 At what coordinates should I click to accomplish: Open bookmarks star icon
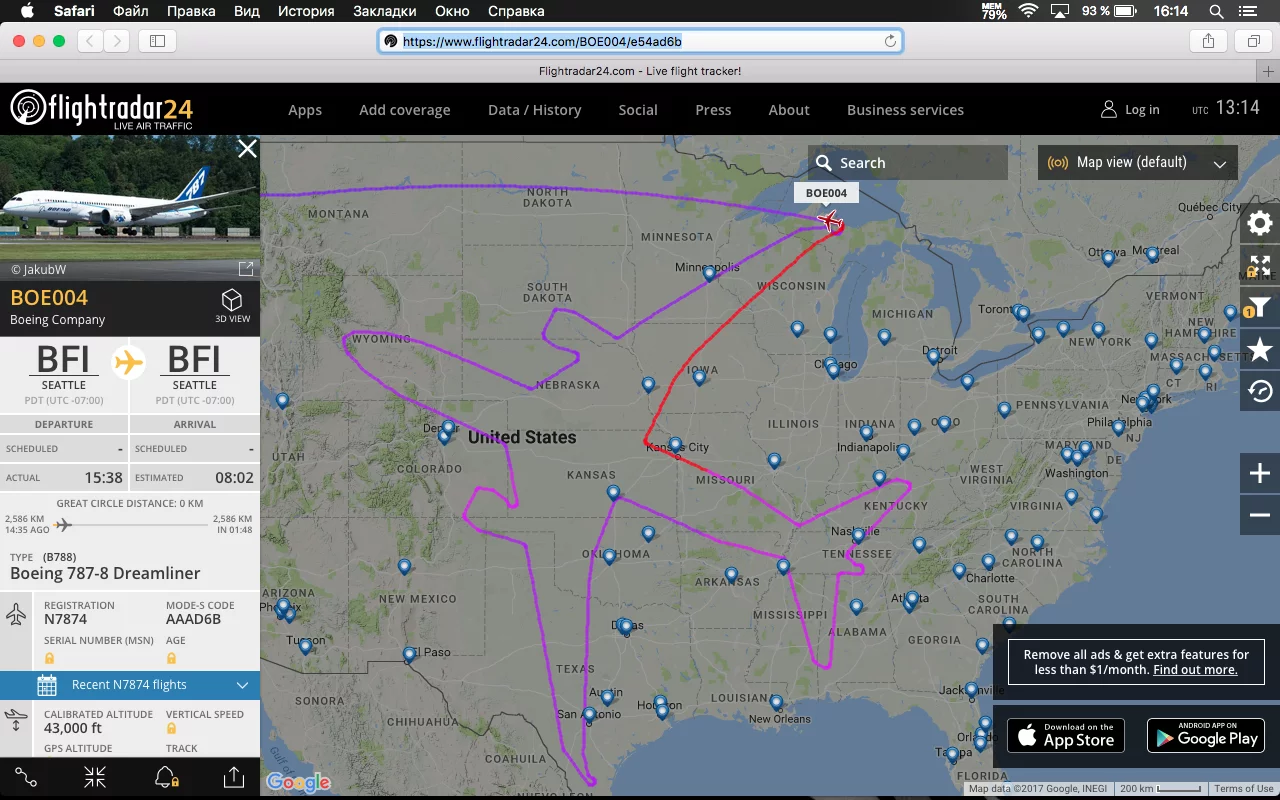coord(1260,349)
